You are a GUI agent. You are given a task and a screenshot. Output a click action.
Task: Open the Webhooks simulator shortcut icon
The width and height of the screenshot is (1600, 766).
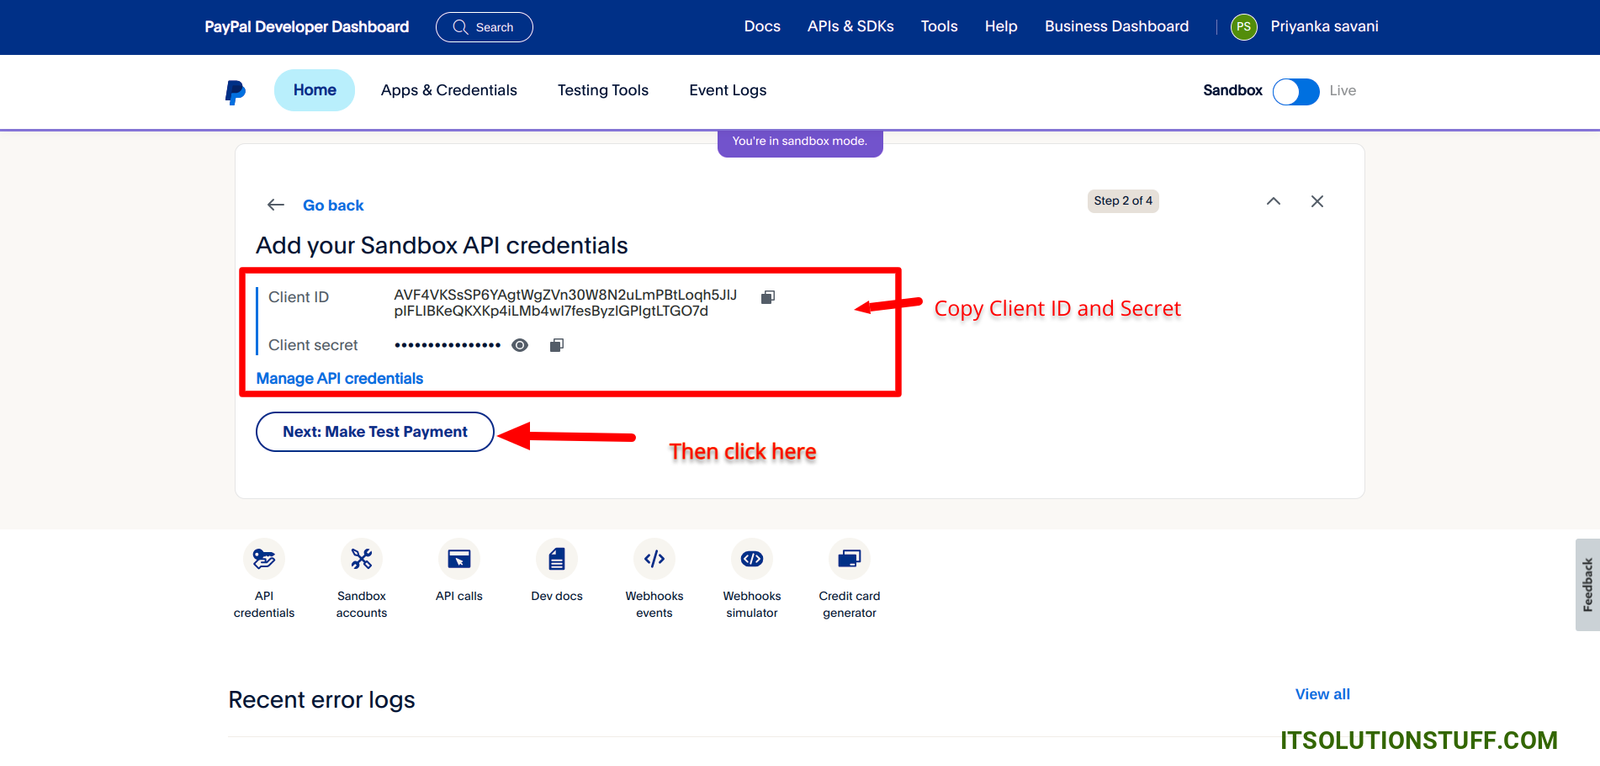pyautogui.click(x=752, y=559)
